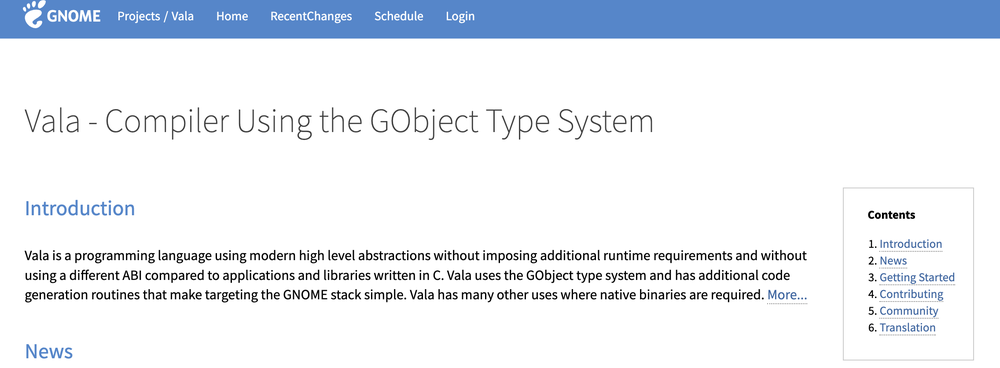Click the introduction paragraph about Vala

click(416, 276)
